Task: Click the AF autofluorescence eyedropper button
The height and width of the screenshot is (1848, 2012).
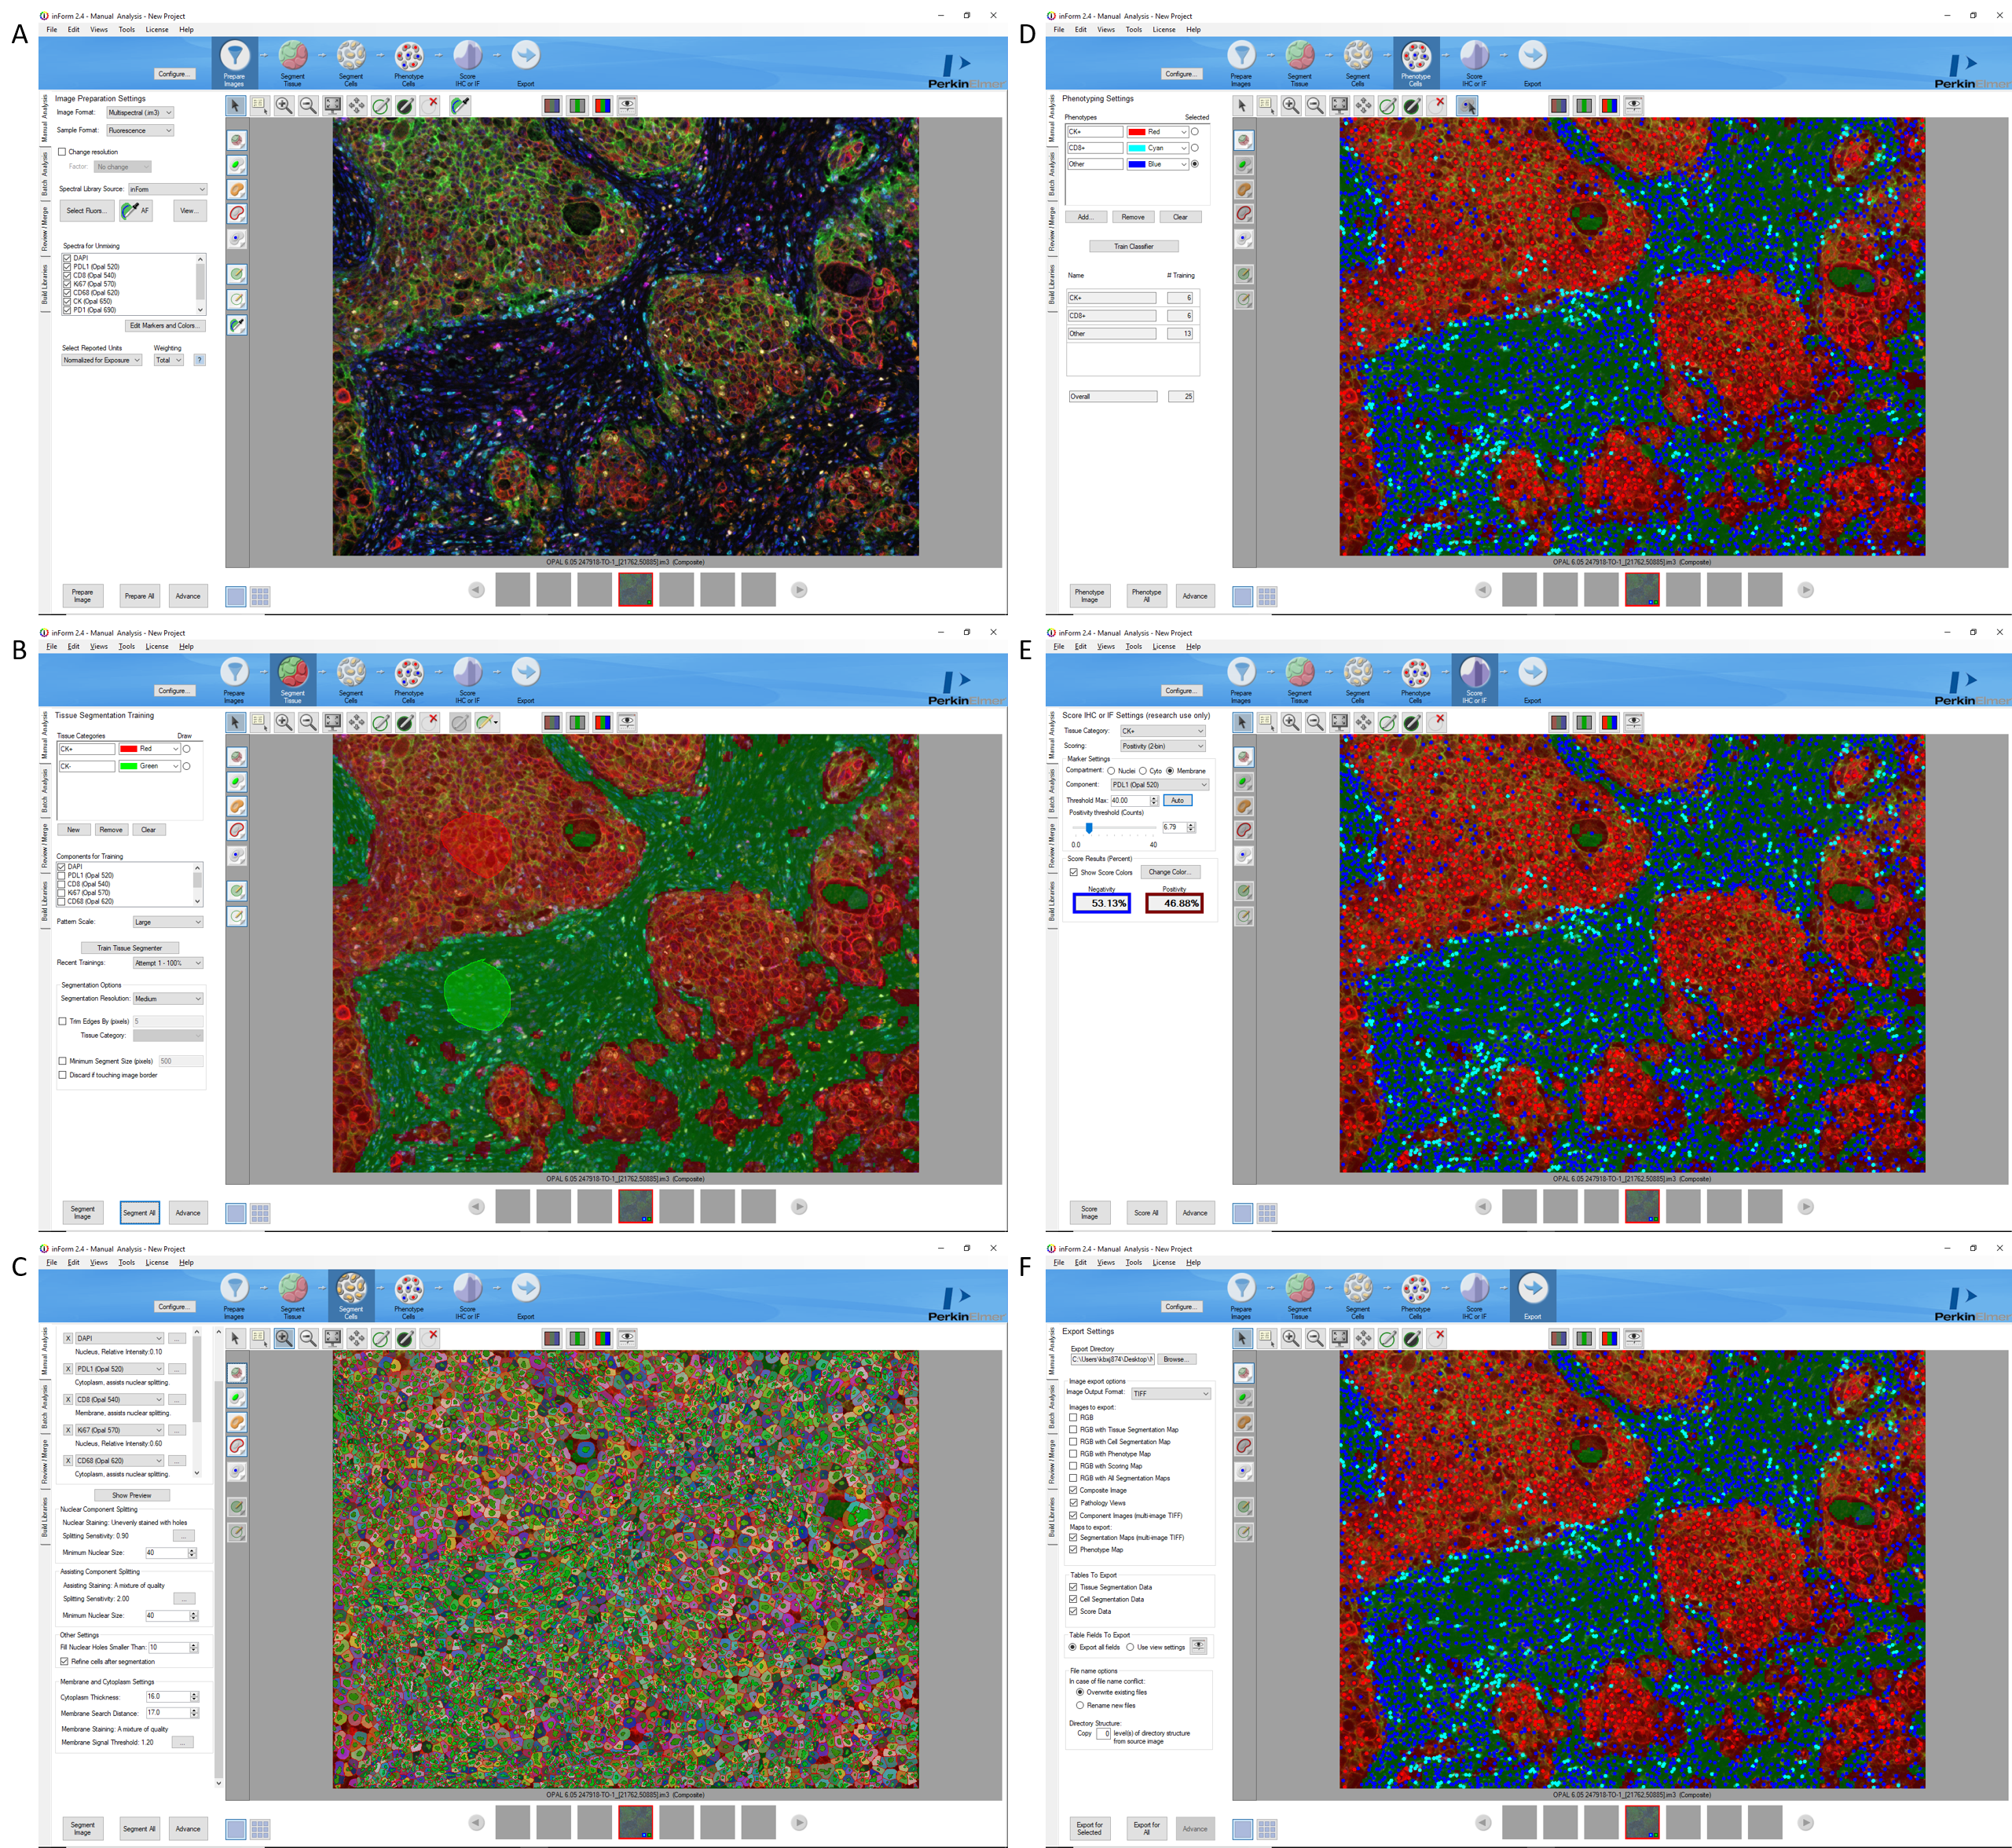Action: click(x=135, y=210)
